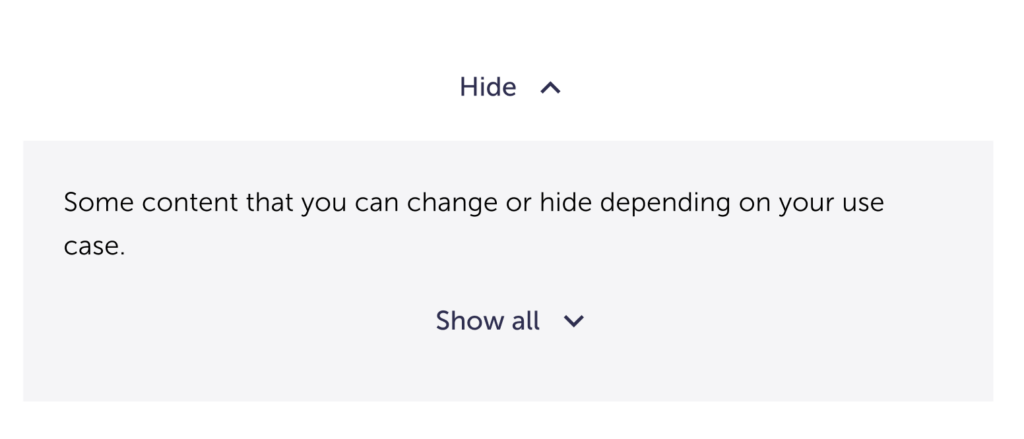The image size is (1024, 439).
Task: Collapse the content using the Hide toggle
Action: pos(488,88)
